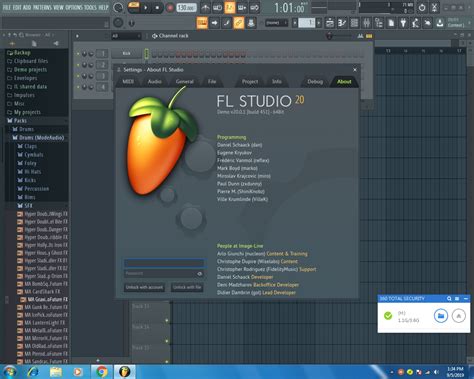Toggle the Pat/Song mode switch
The height and width of the screenshot is (379, 474).
click(x=134, y=7)
